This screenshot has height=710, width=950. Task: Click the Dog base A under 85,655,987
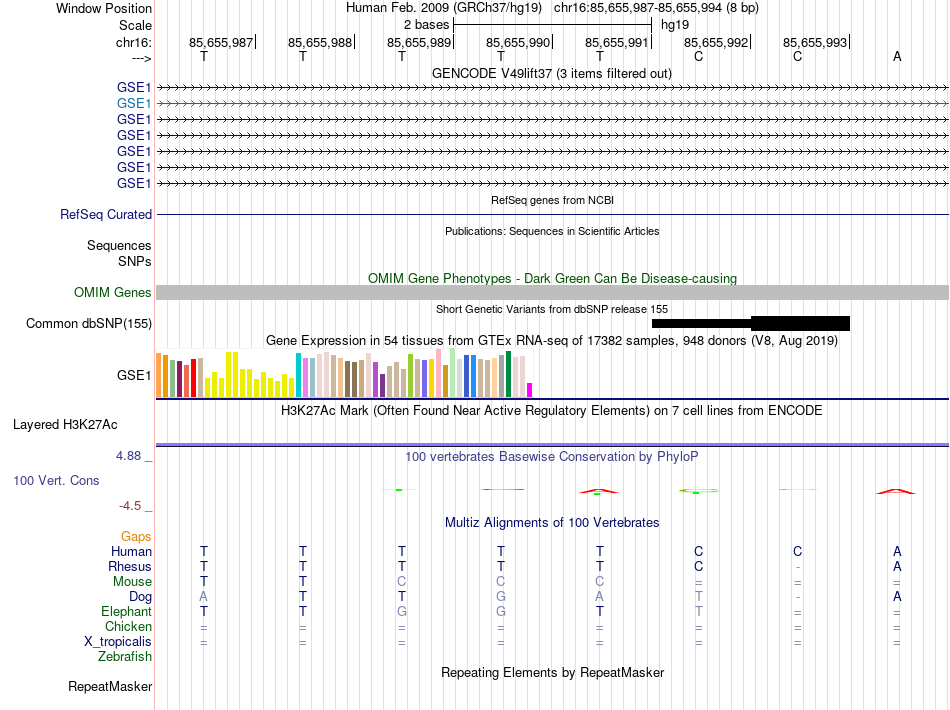204,597
